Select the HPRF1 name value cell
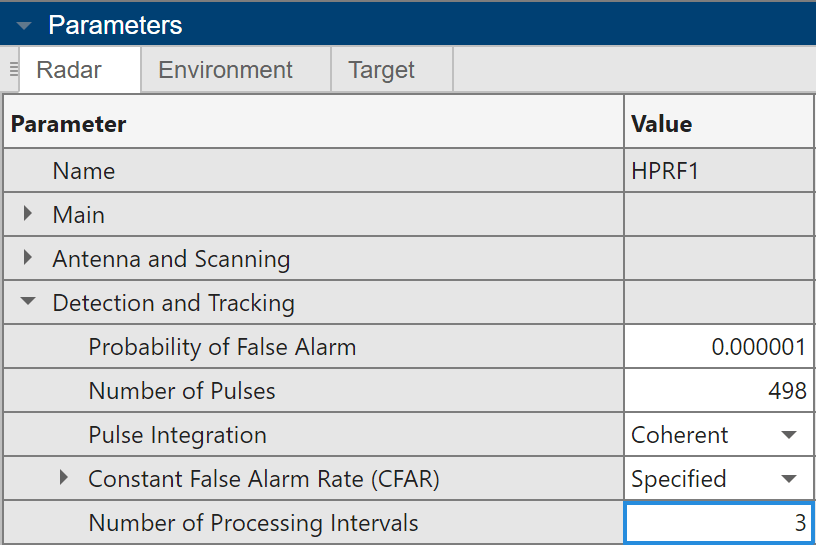 718,171
